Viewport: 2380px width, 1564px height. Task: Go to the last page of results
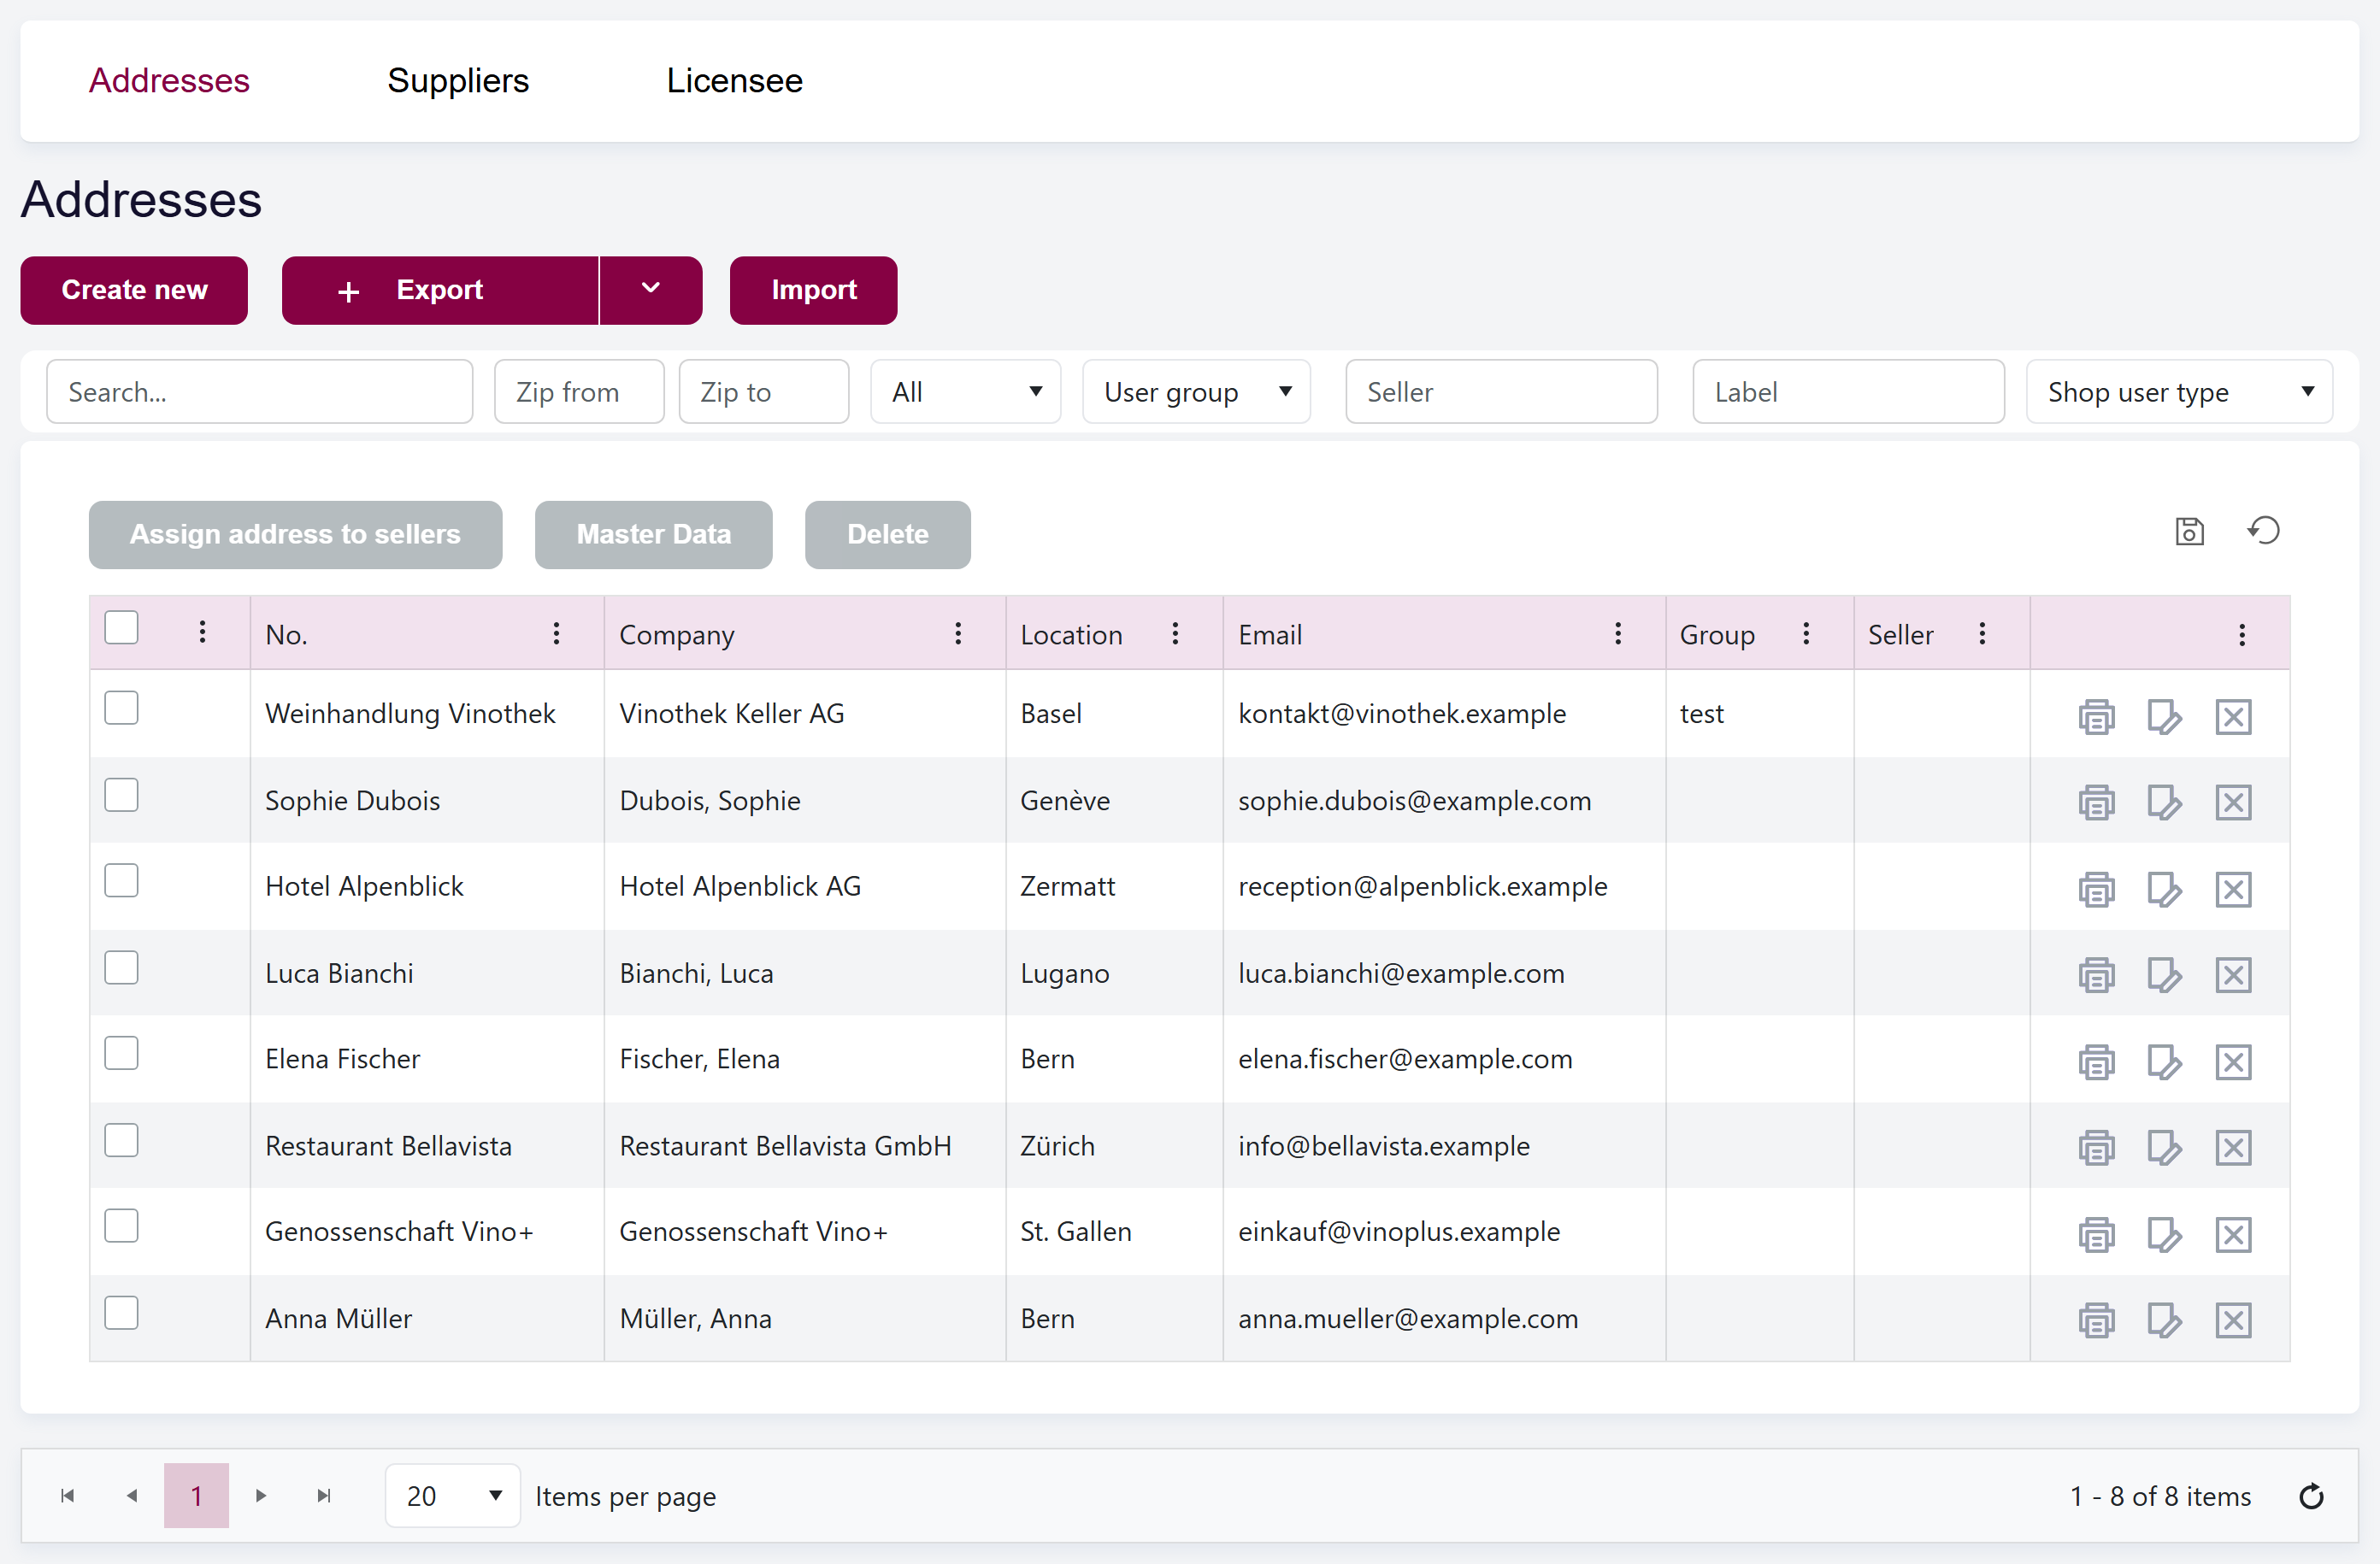pos(324,1496)
